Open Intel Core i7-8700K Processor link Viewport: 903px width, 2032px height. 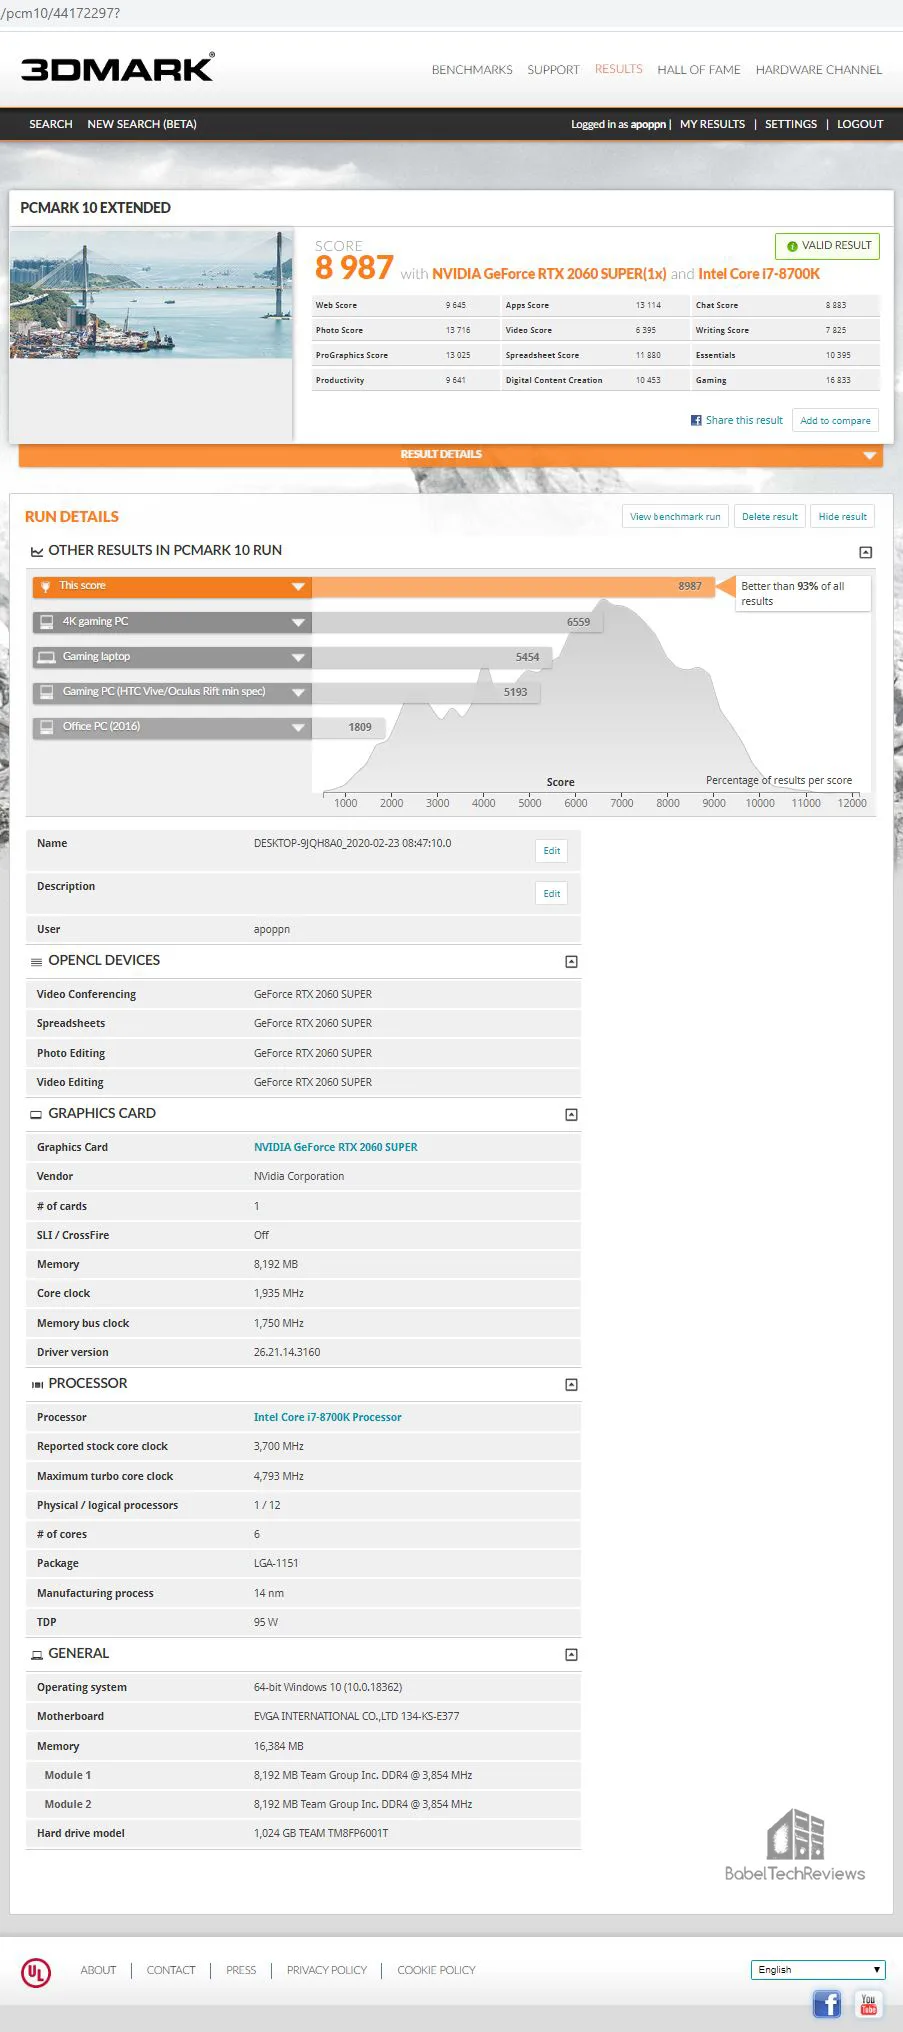pos(328,1418)
